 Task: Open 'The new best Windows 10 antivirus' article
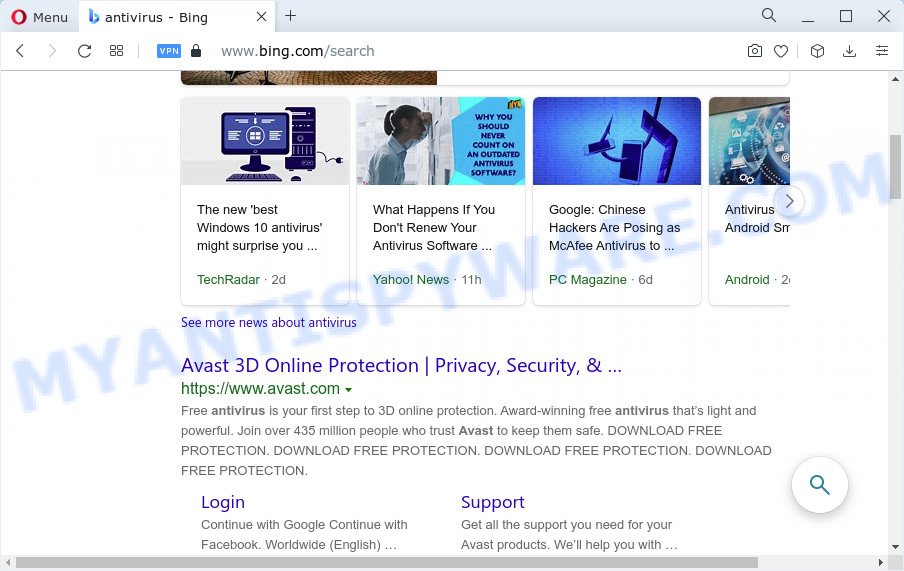pyautogui.click(x=259, y=228)
